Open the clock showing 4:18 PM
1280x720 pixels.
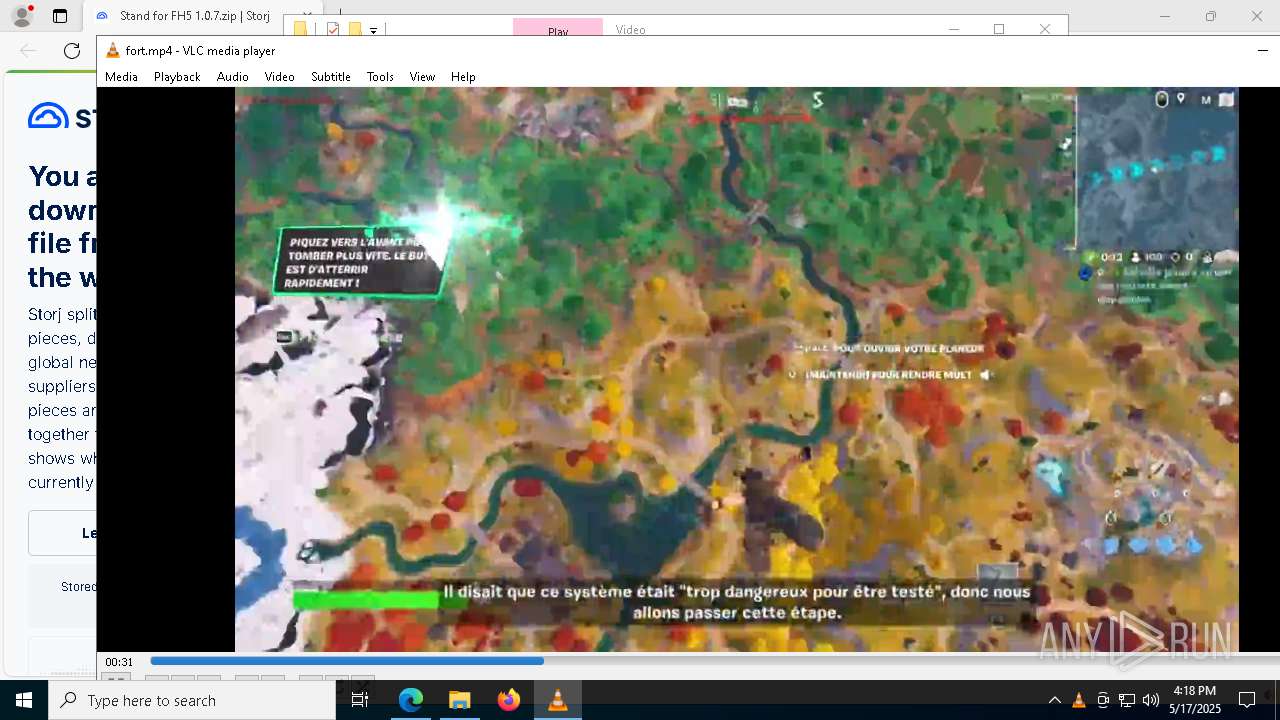1195,700
